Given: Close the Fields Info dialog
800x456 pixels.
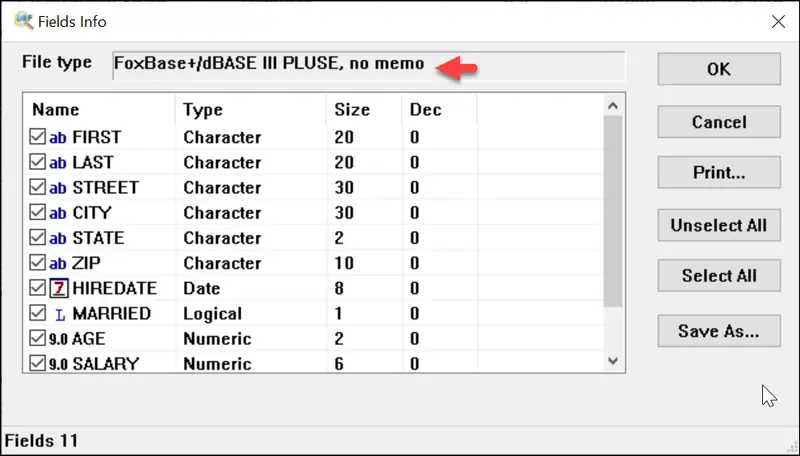Looking at the screenshot, I should (x=778, y=21).
